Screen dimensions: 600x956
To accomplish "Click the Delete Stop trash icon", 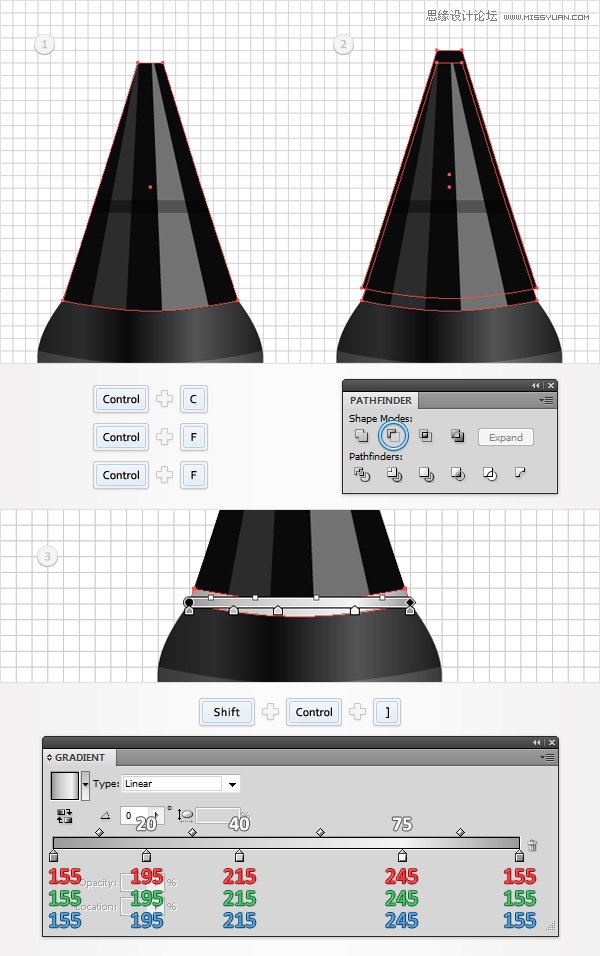I will (532, 845).
